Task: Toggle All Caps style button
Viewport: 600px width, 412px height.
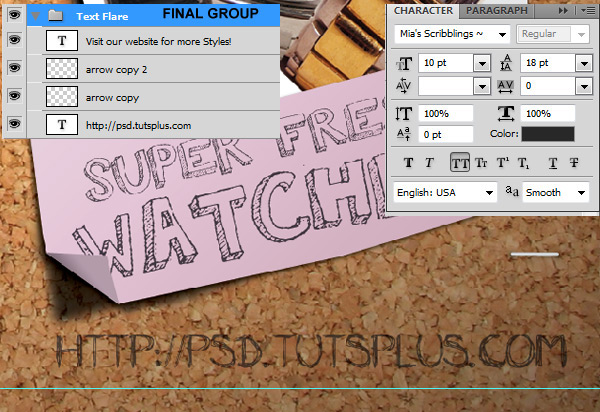Action: (x=460, y=163)
